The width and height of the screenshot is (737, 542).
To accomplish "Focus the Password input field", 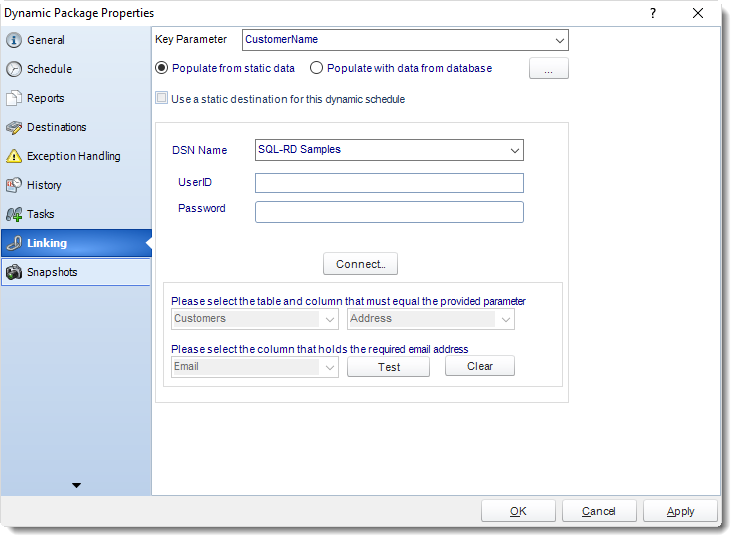I will point(389,212).
